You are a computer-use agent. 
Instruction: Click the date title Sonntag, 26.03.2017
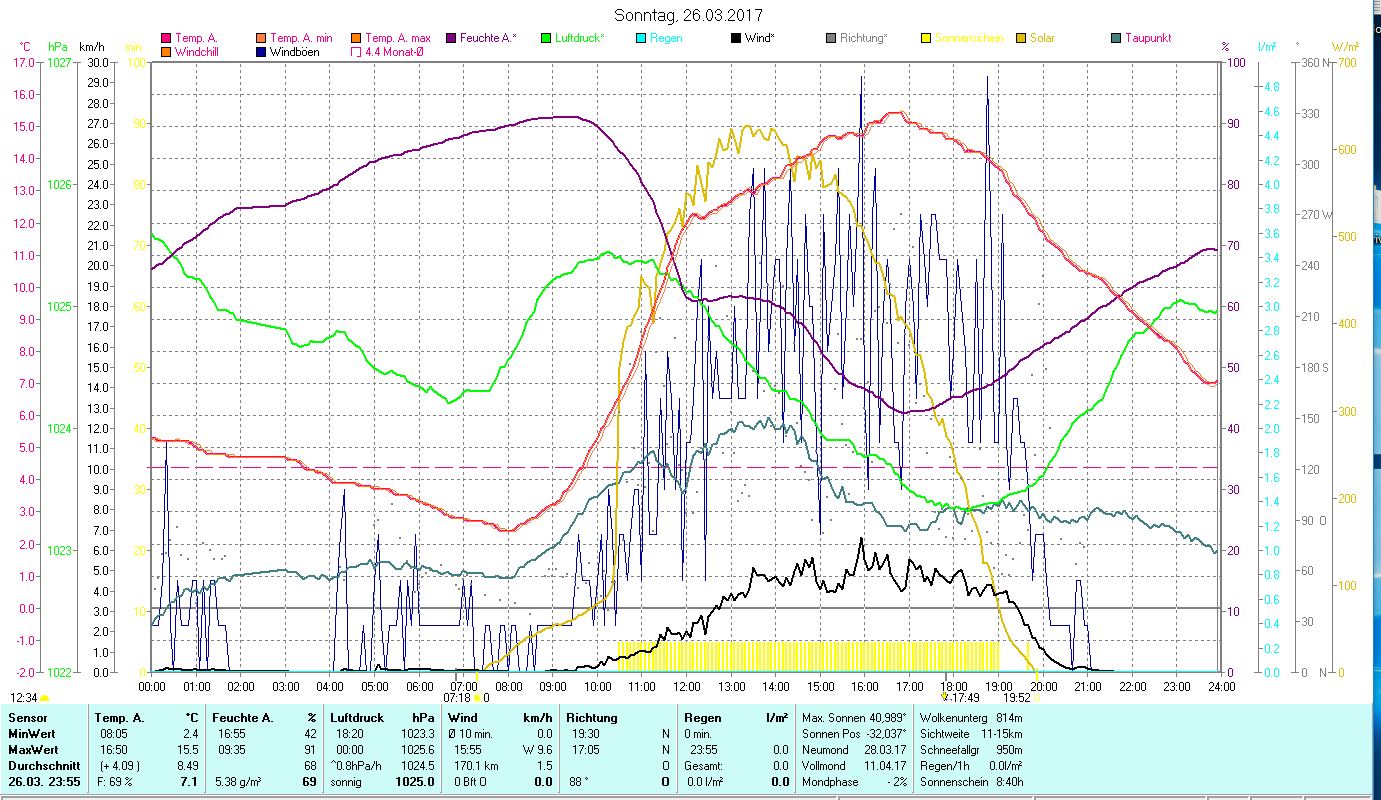point(689,16)
